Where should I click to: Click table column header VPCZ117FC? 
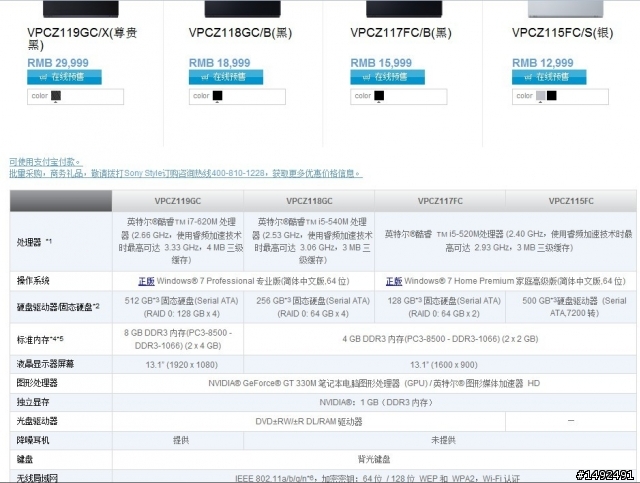440,201
